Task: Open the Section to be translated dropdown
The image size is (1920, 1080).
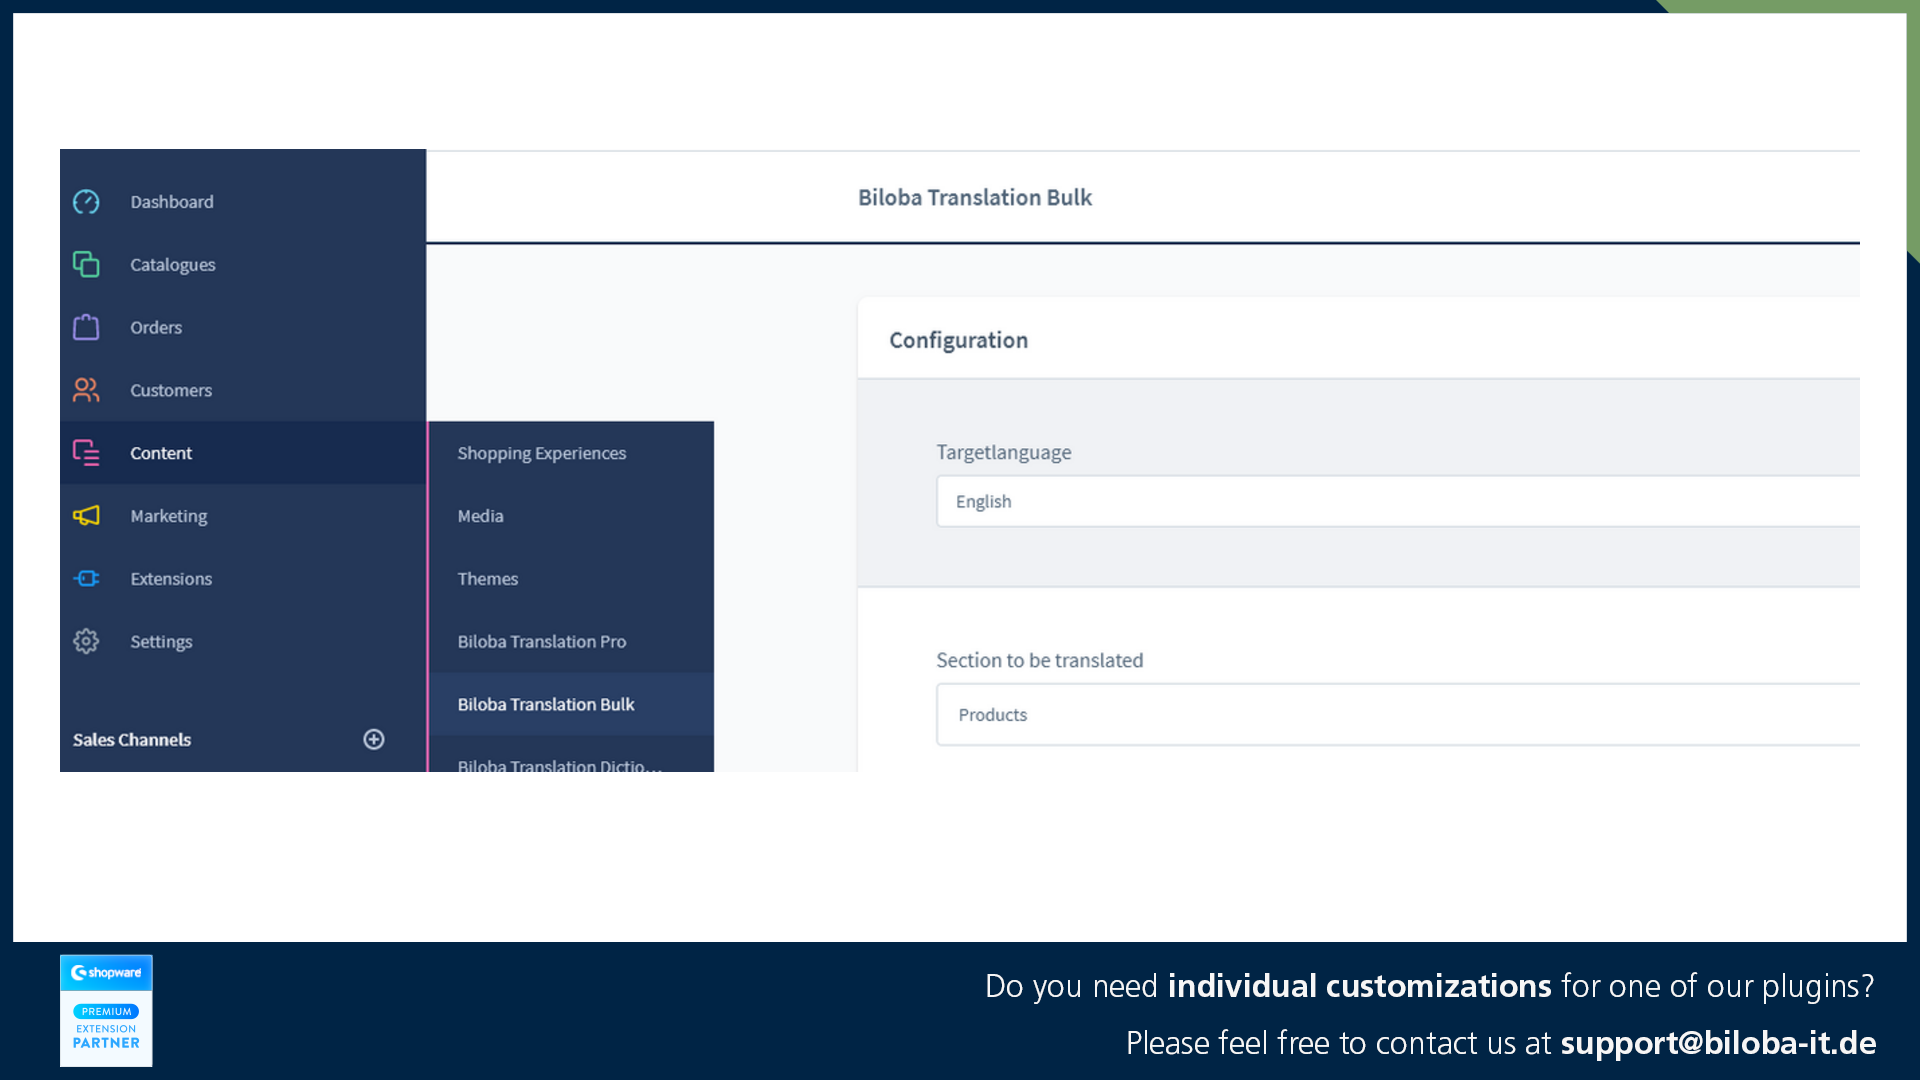Action: tap(1398, 714)
